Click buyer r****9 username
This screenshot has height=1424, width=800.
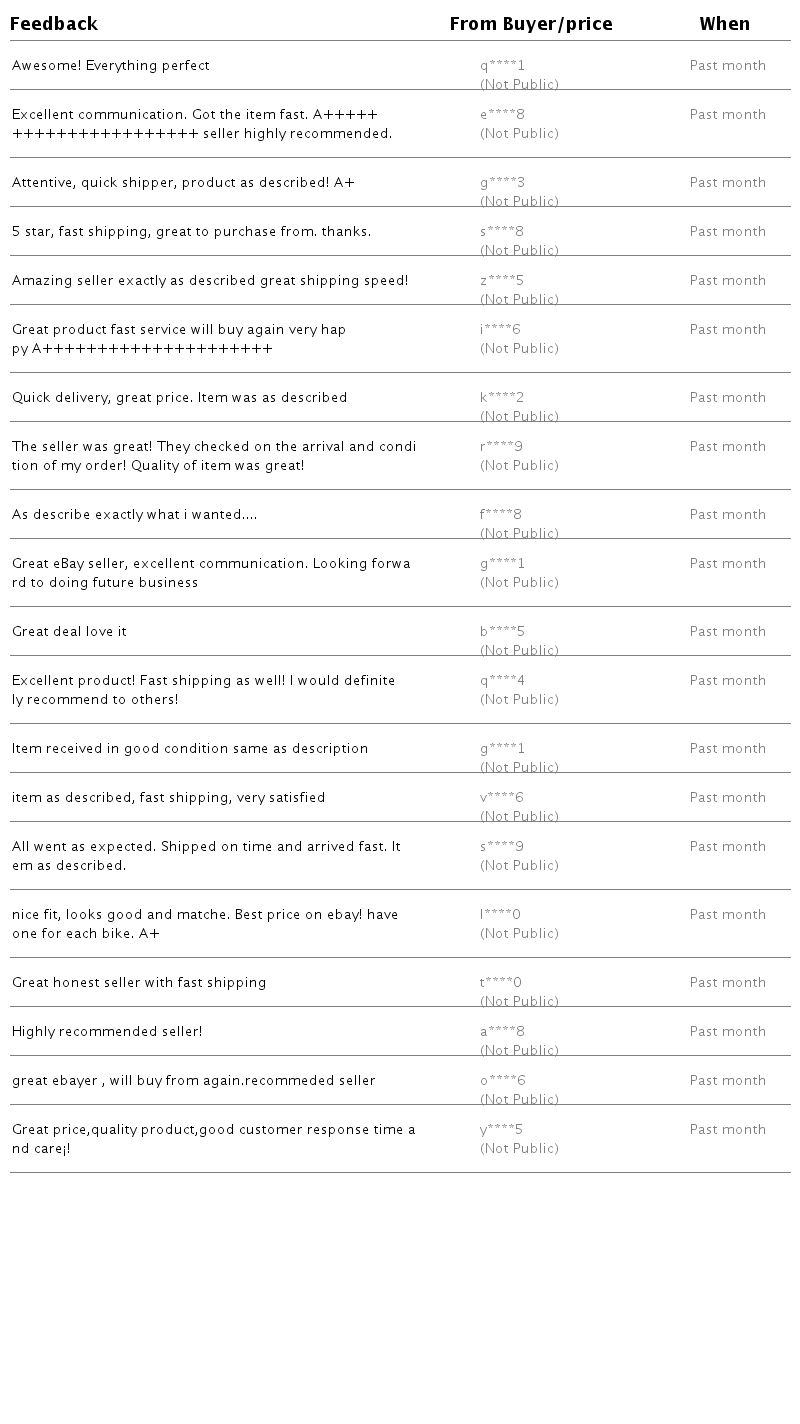pos(502,447)
